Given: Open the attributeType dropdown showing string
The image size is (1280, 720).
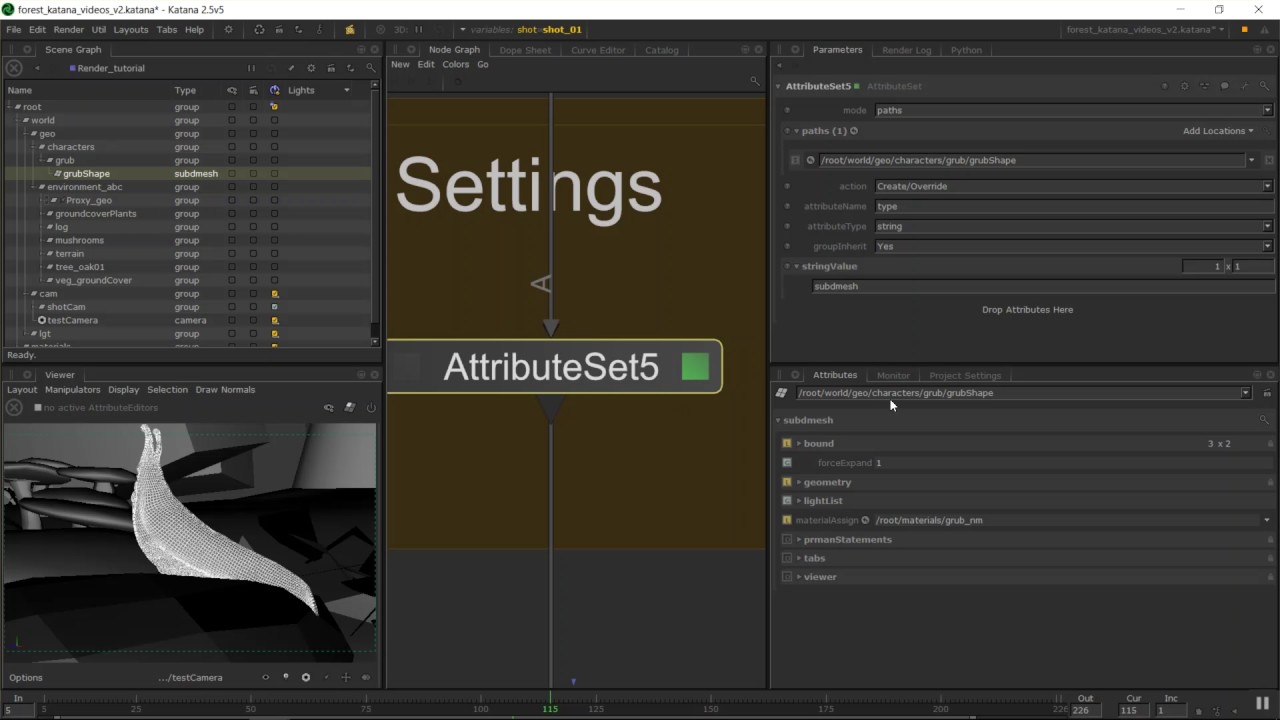Looking at the screenshot, I should pos(1074,226).
